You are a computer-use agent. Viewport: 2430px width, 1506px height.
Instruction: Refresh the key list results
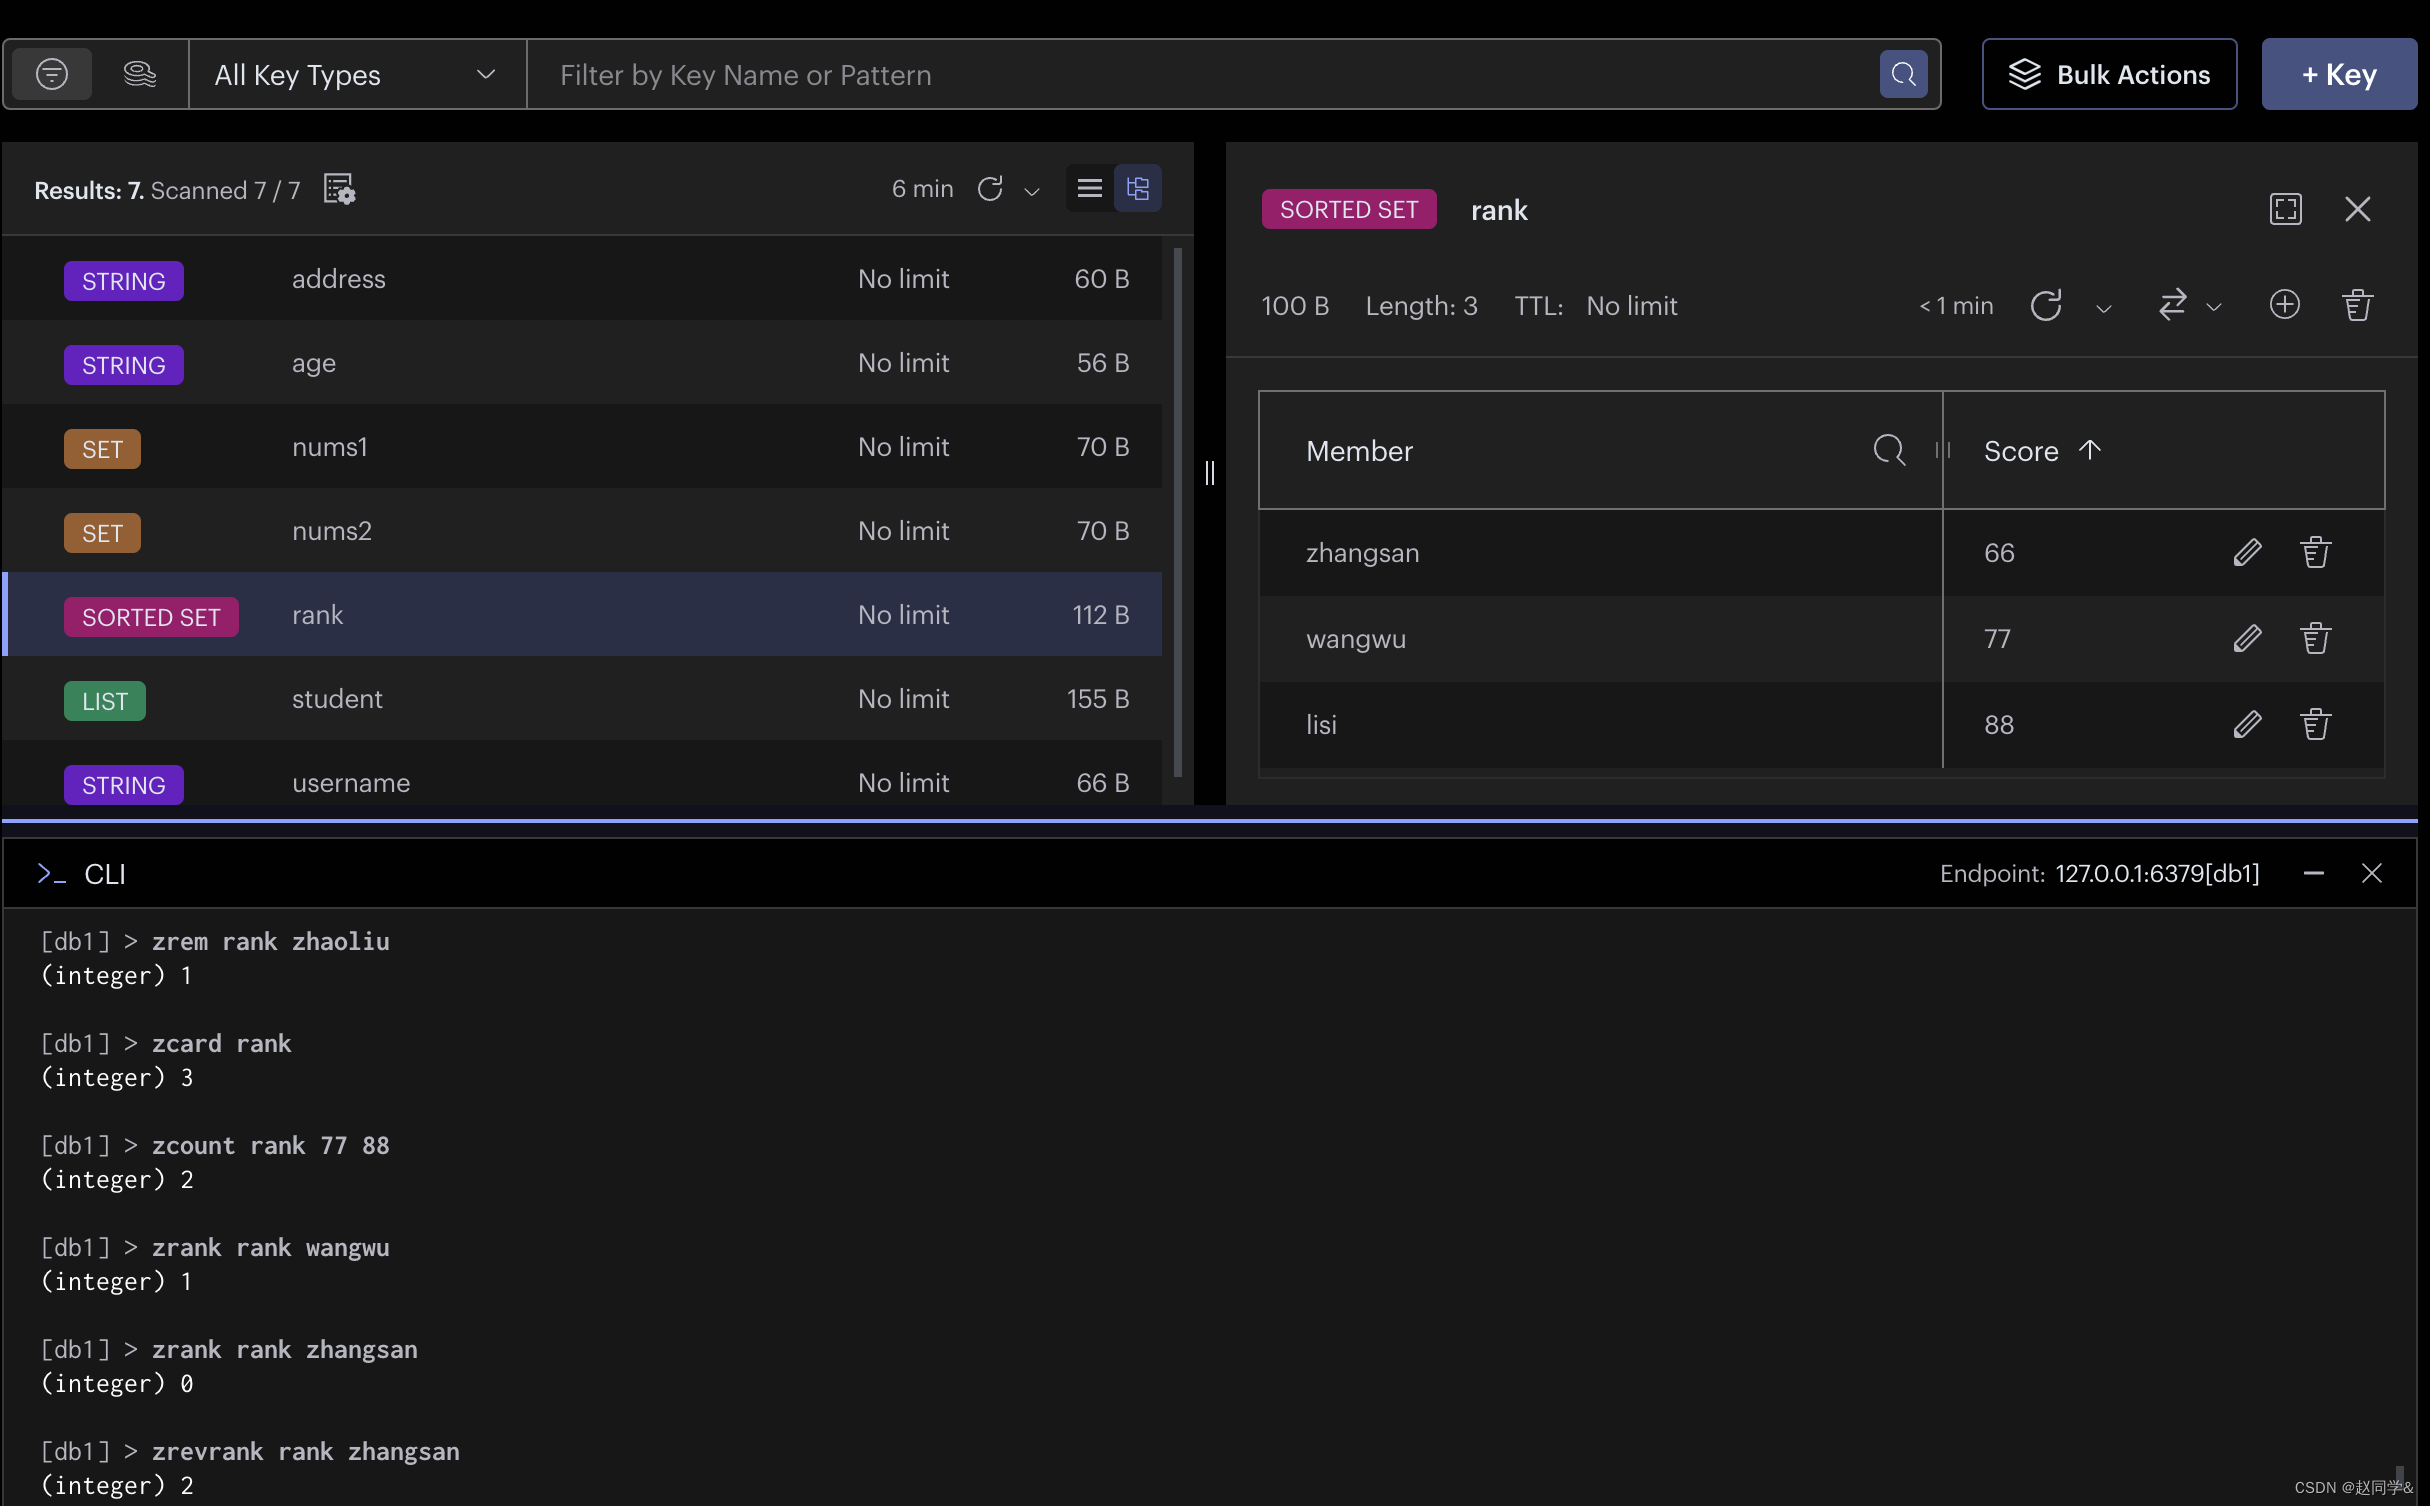pos(989,189)
